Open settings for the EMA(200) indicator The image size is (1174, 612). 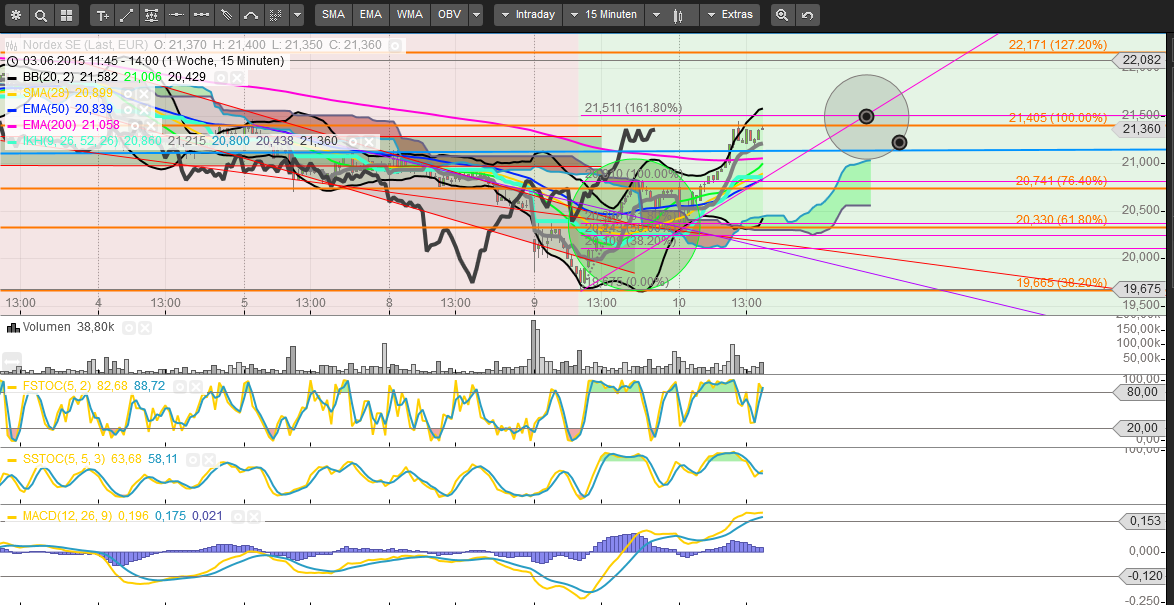tap(135, 125)
